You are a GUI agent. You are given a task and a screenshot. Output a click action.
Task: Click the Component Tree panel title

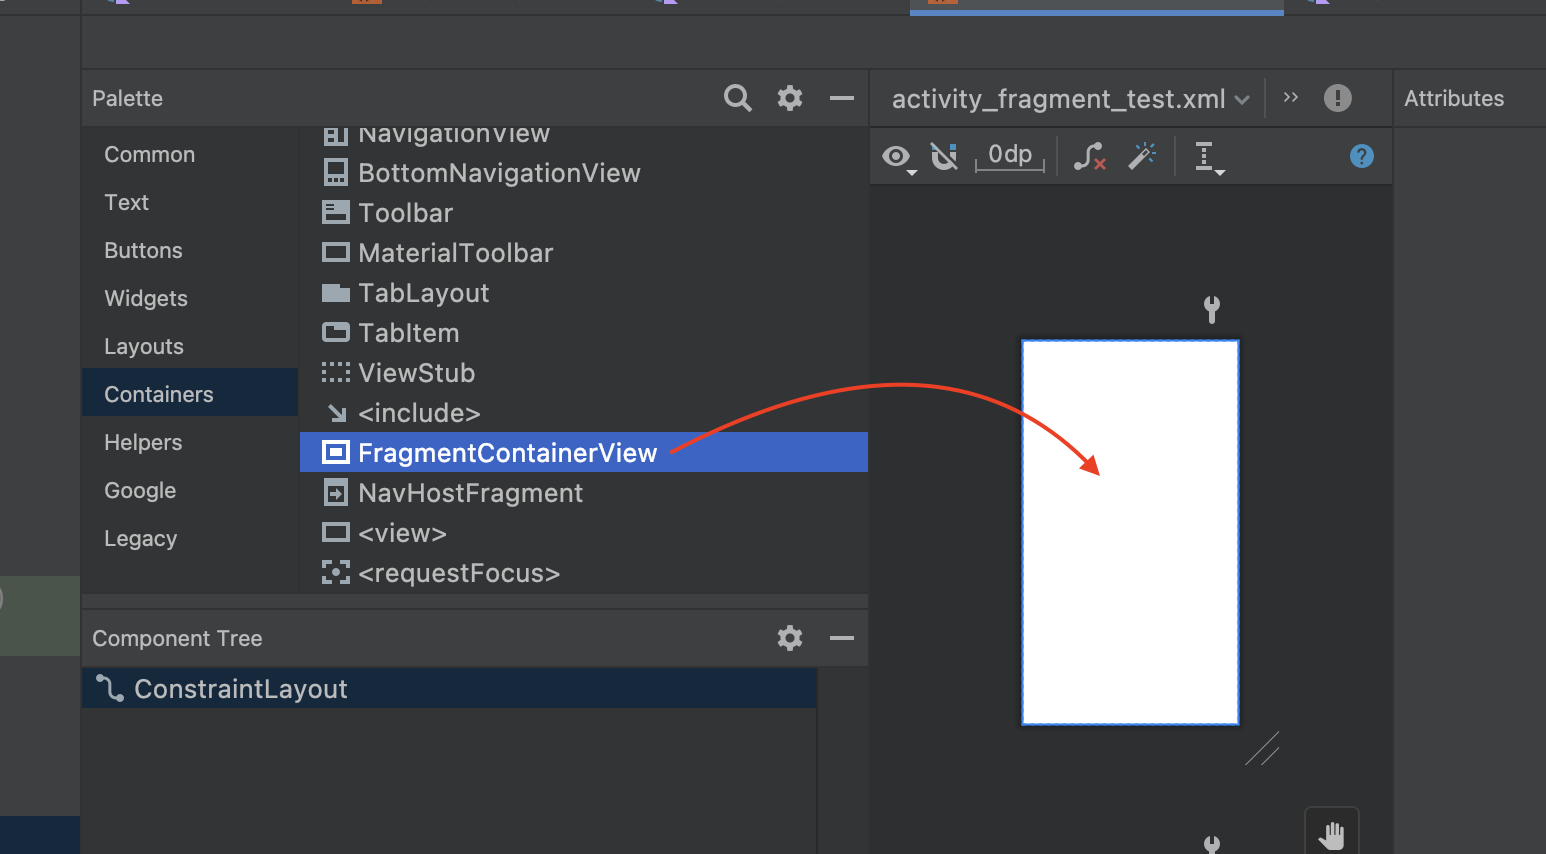click(177, 638)
